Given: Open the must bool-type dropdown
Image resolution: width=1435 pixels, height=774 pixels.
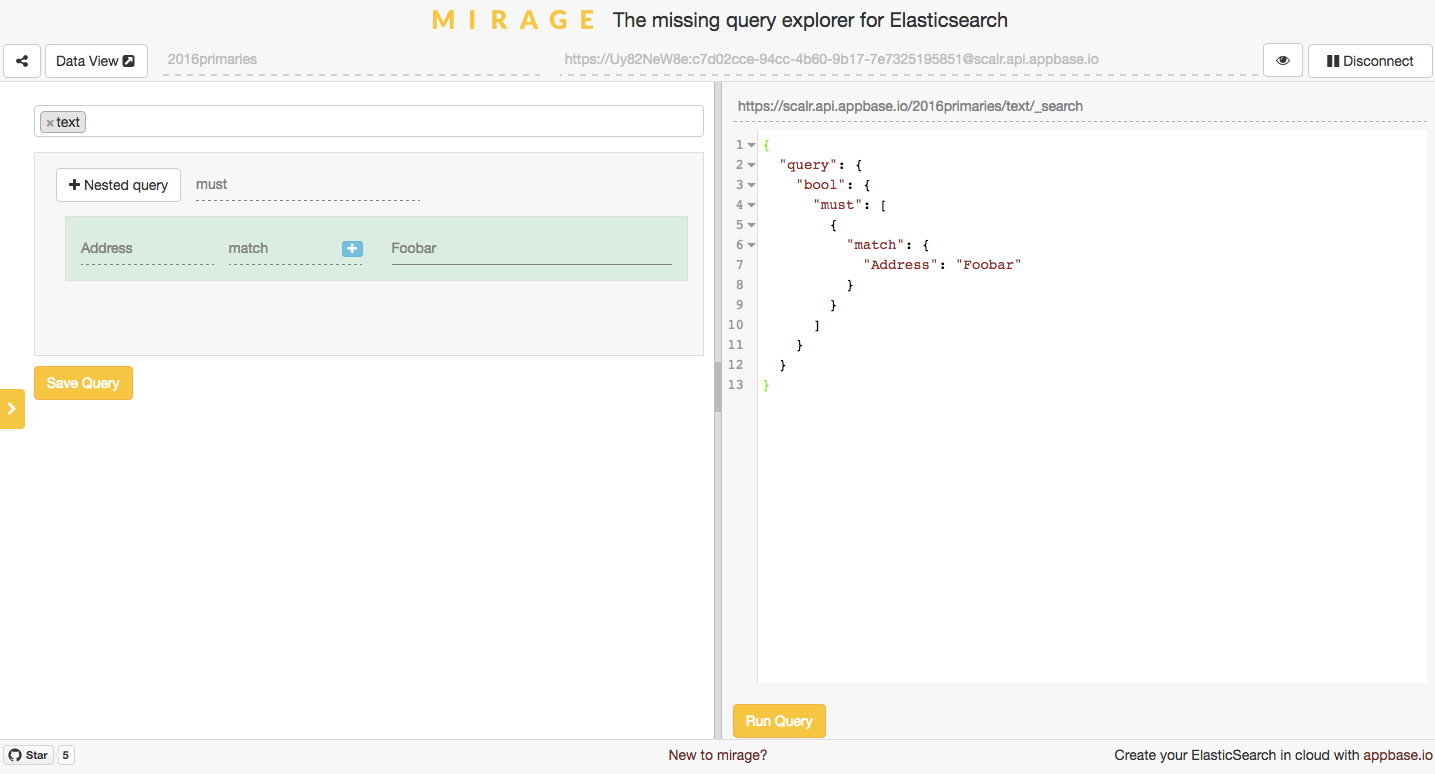Looking at the screenshot, I should coord(308,185).
